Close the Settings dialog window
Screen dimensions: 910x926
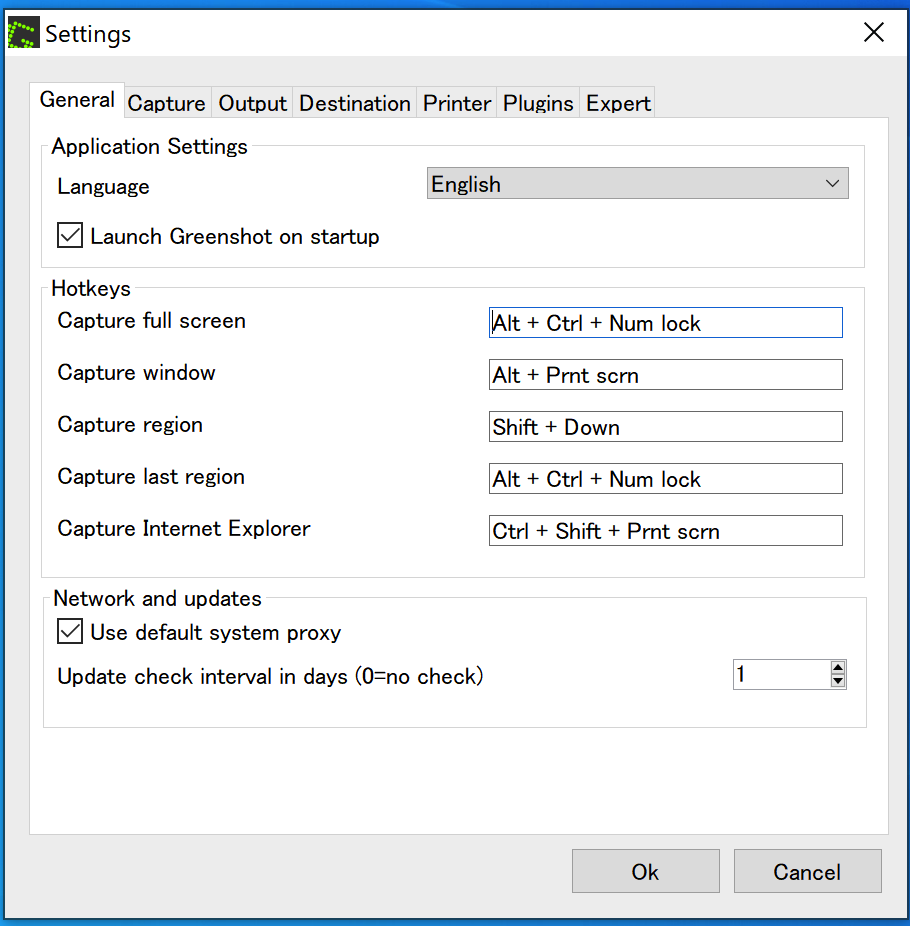pyautogui.click(x=873, y=33)
